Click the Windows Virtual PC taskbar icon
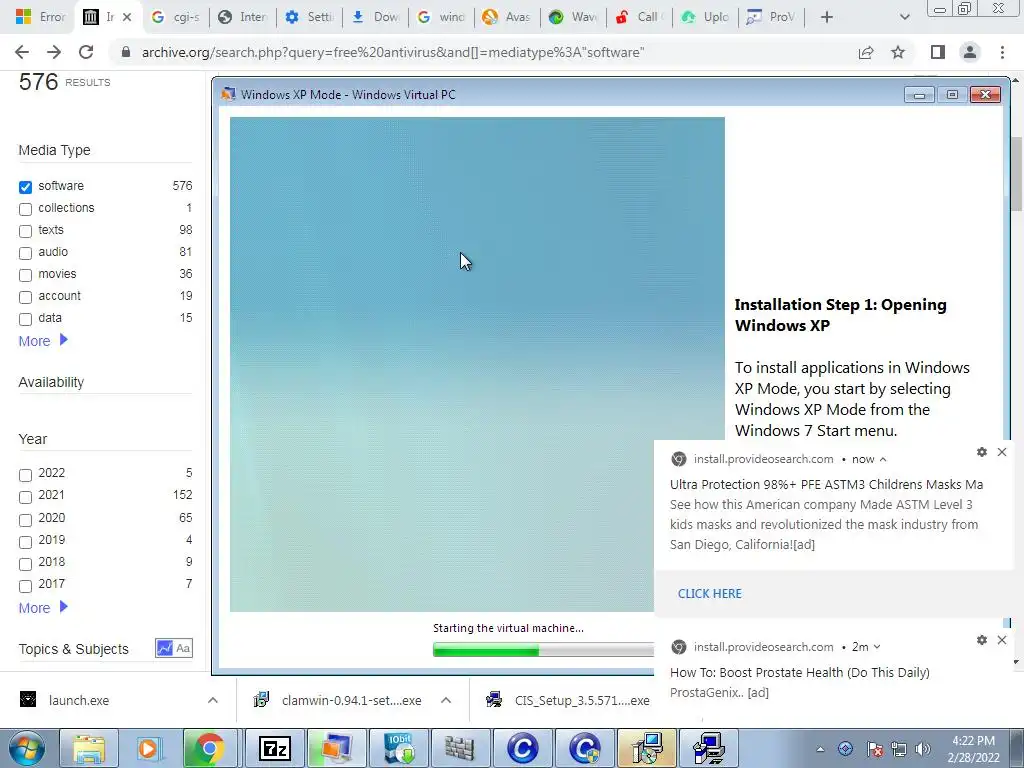The width and height of the screenshot is (1024, 768). click(x=336, y=748)
